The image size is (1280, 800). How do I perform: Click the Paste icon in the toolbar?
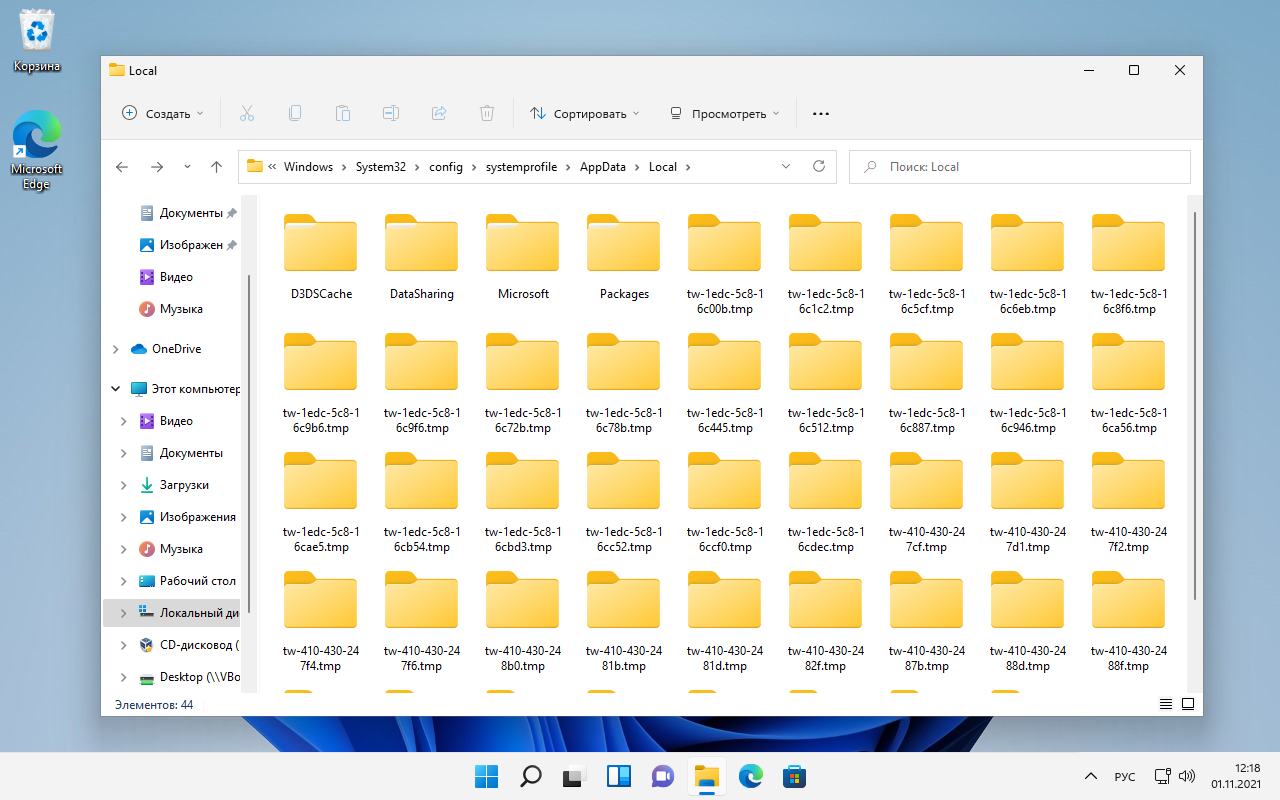[x=342, y=113]
